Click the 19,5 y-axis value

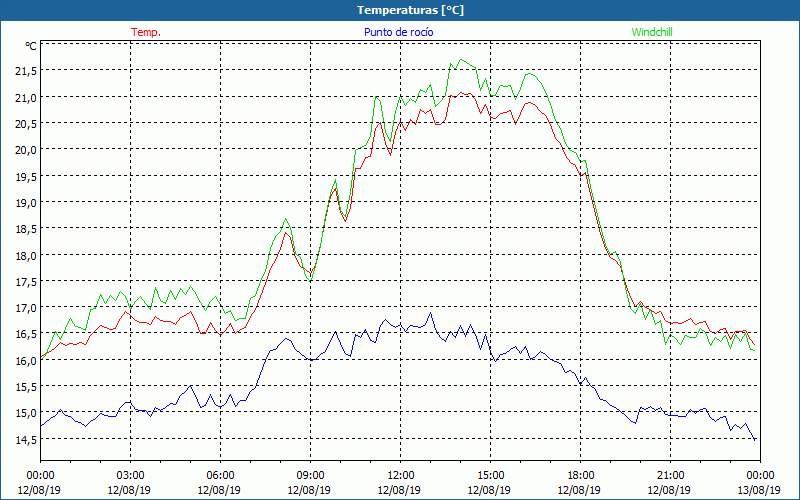[25, 177]
